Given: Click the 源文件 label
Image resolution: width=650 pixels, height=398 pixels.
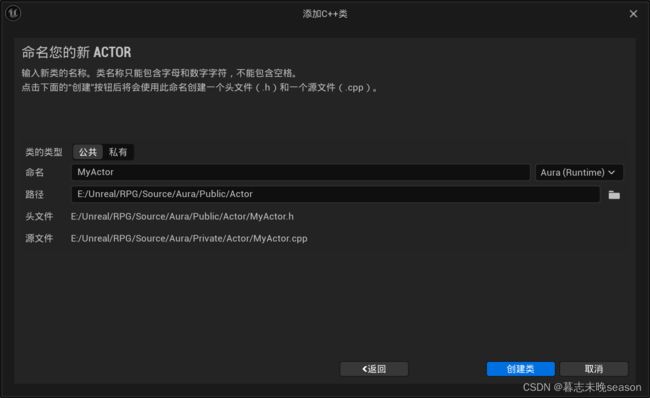Looking at the screenshot, I should click(x=39, y=238).
